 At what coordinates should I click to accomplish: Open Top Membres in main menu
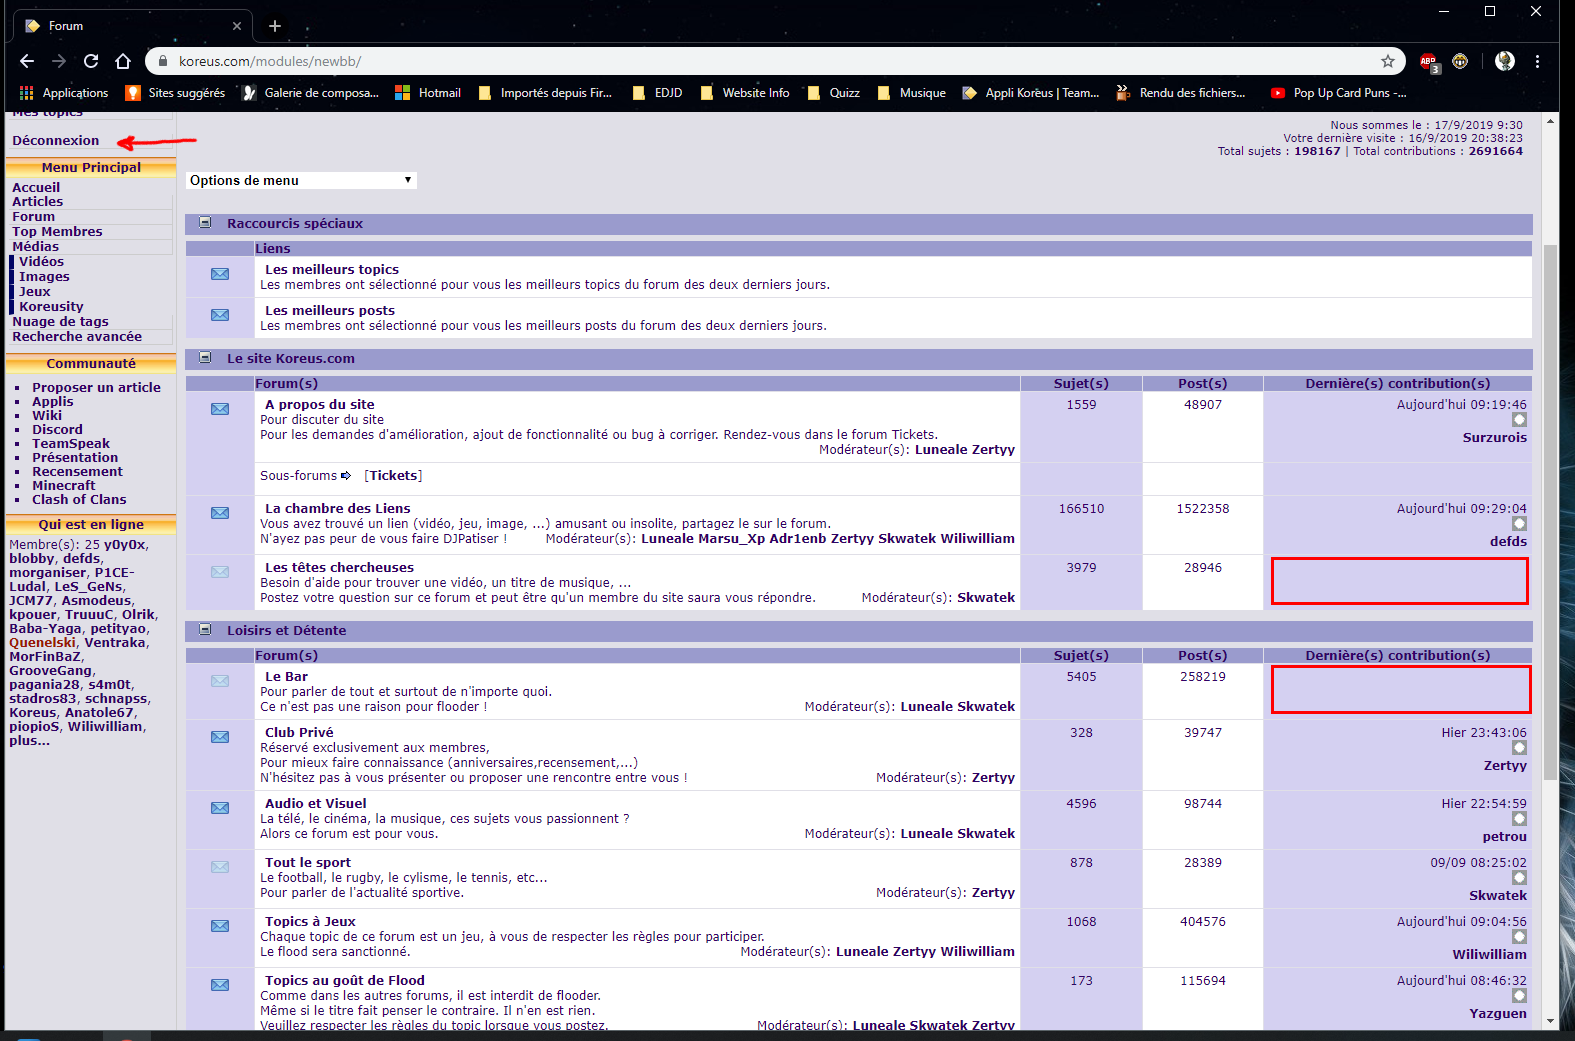coord(57,231)
